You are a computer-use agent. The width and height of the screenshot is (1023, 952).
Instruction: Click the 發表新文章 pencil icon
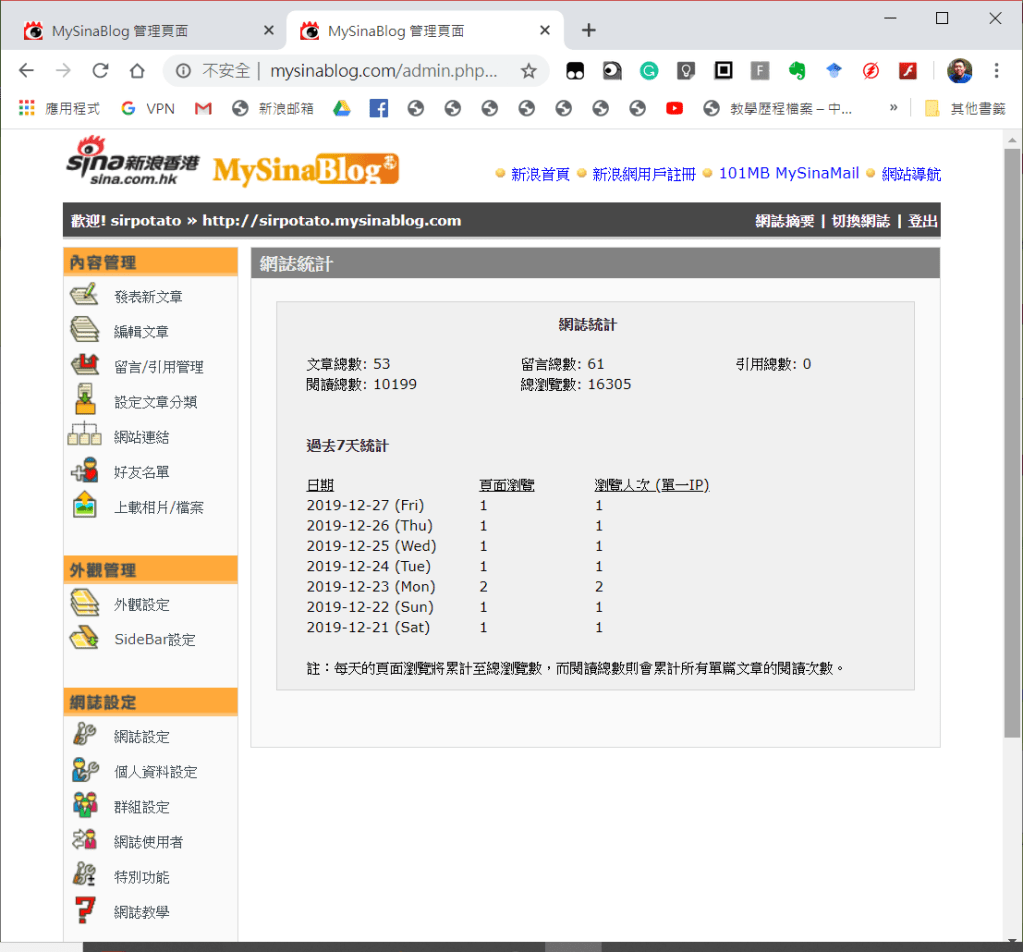[x=84, y=296]
